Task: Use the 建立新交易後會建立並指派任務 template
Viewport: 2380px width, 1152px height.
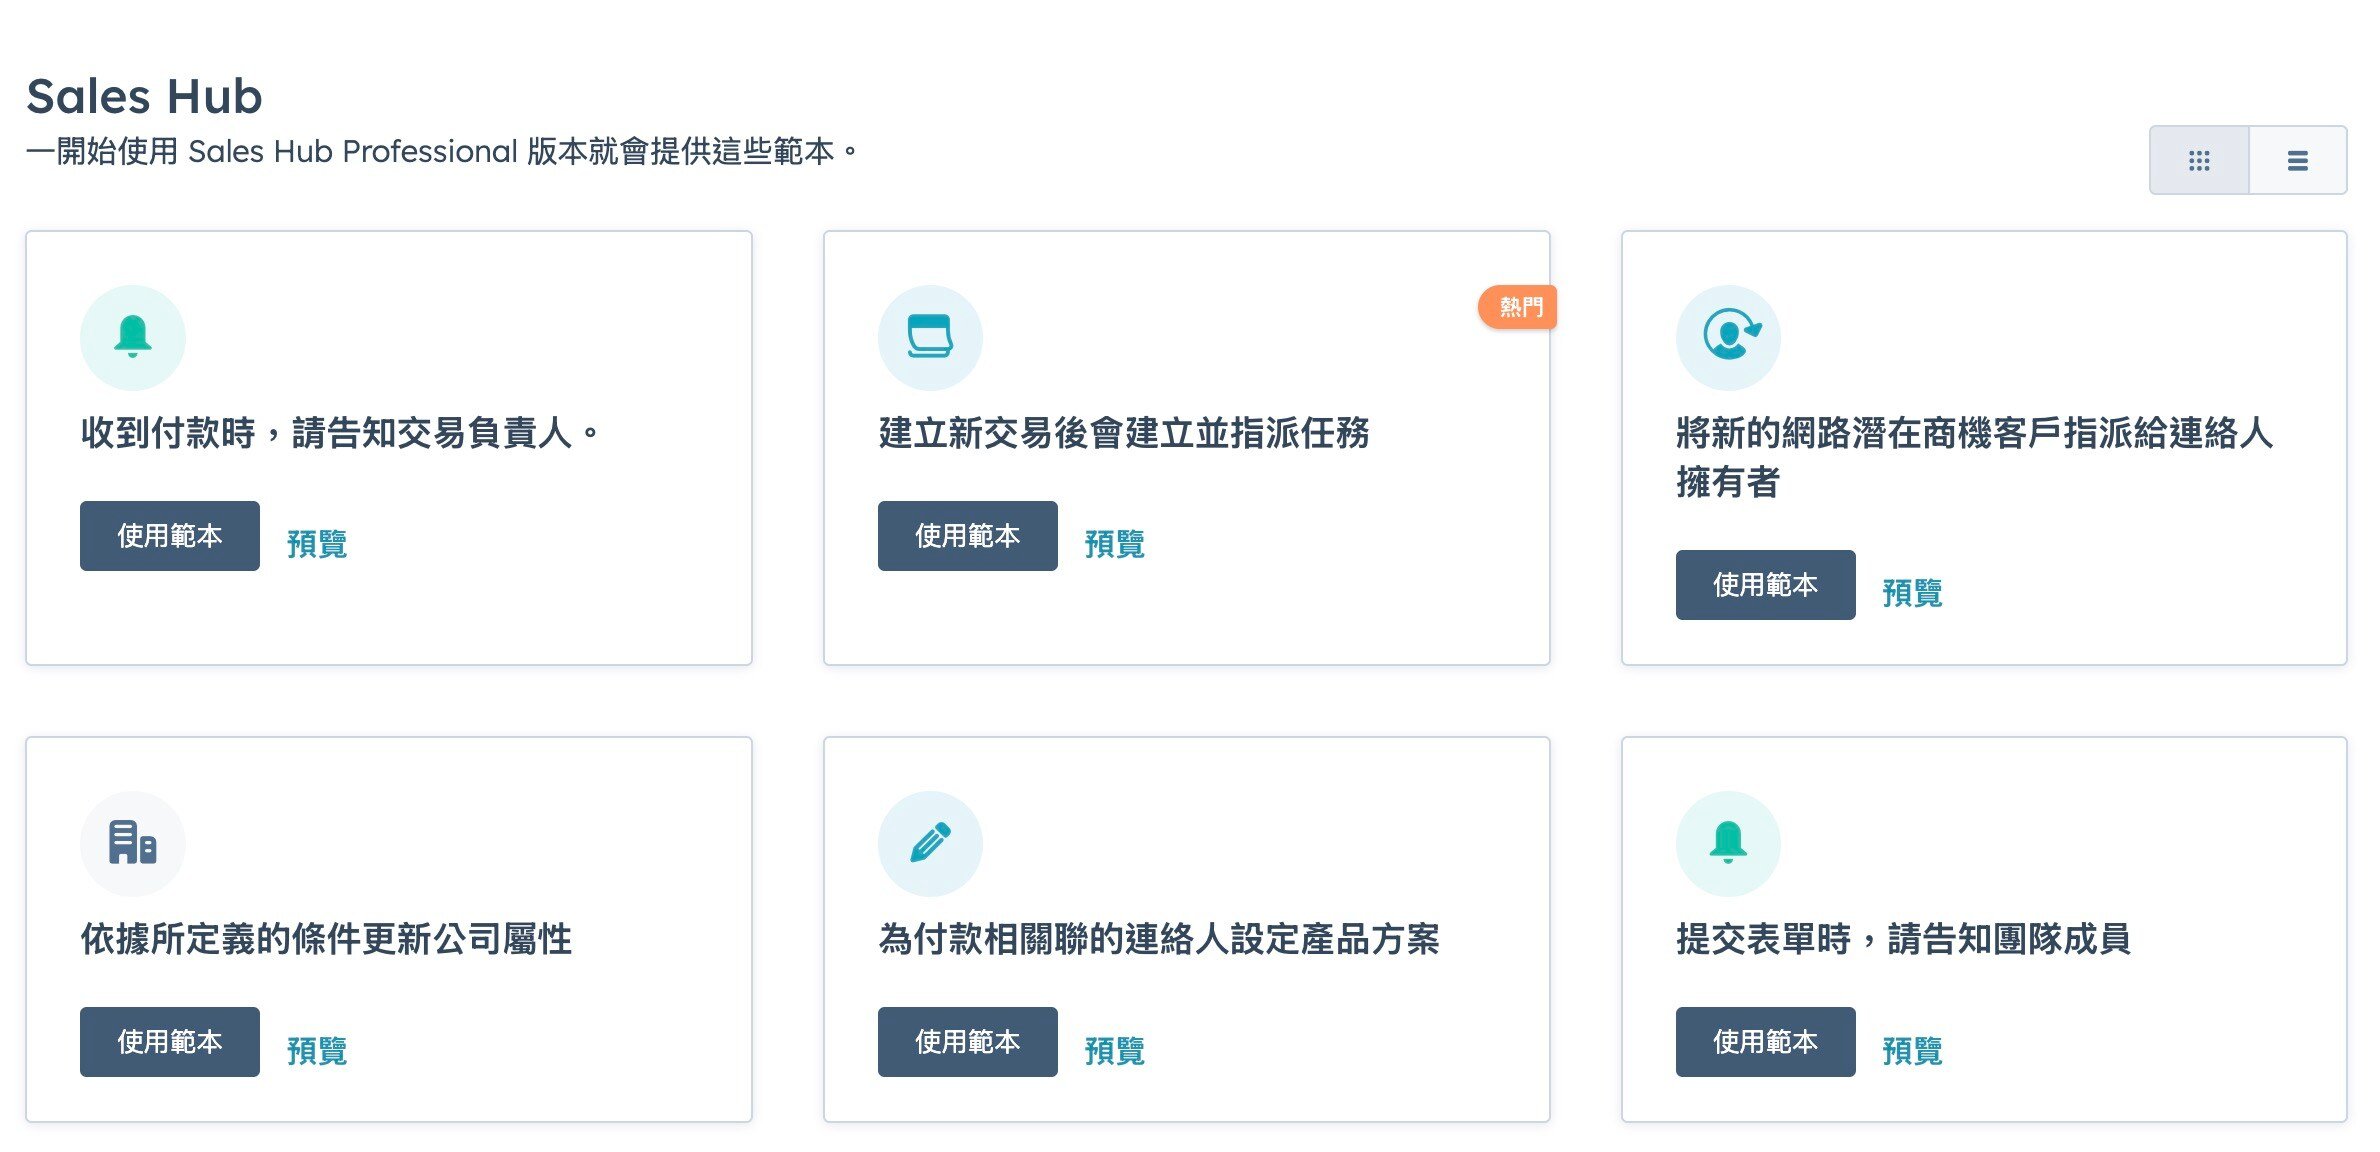Action: [966, 536]
